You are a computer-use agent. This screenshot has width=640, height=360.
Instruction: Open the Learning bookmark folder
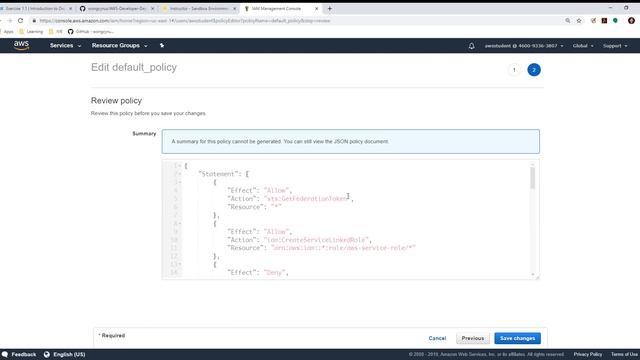click(x=31, y=31)
